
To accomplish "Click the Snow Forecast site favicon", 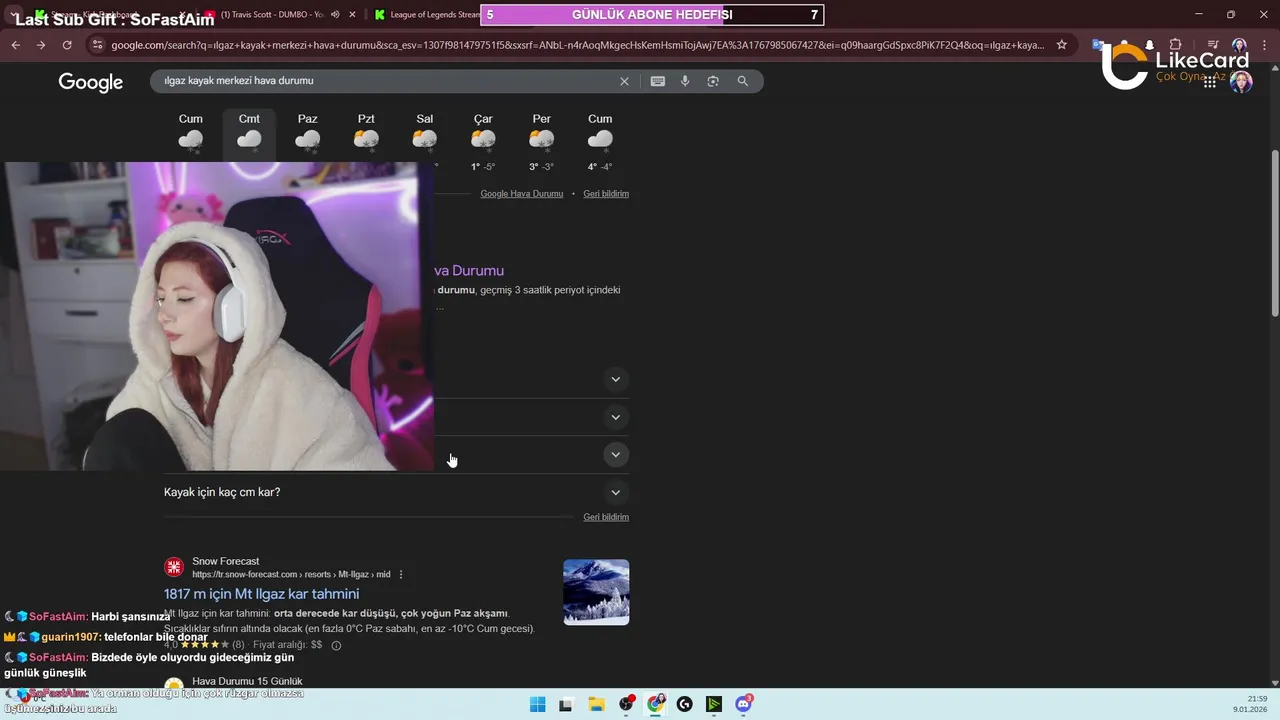I will [174, 568].
